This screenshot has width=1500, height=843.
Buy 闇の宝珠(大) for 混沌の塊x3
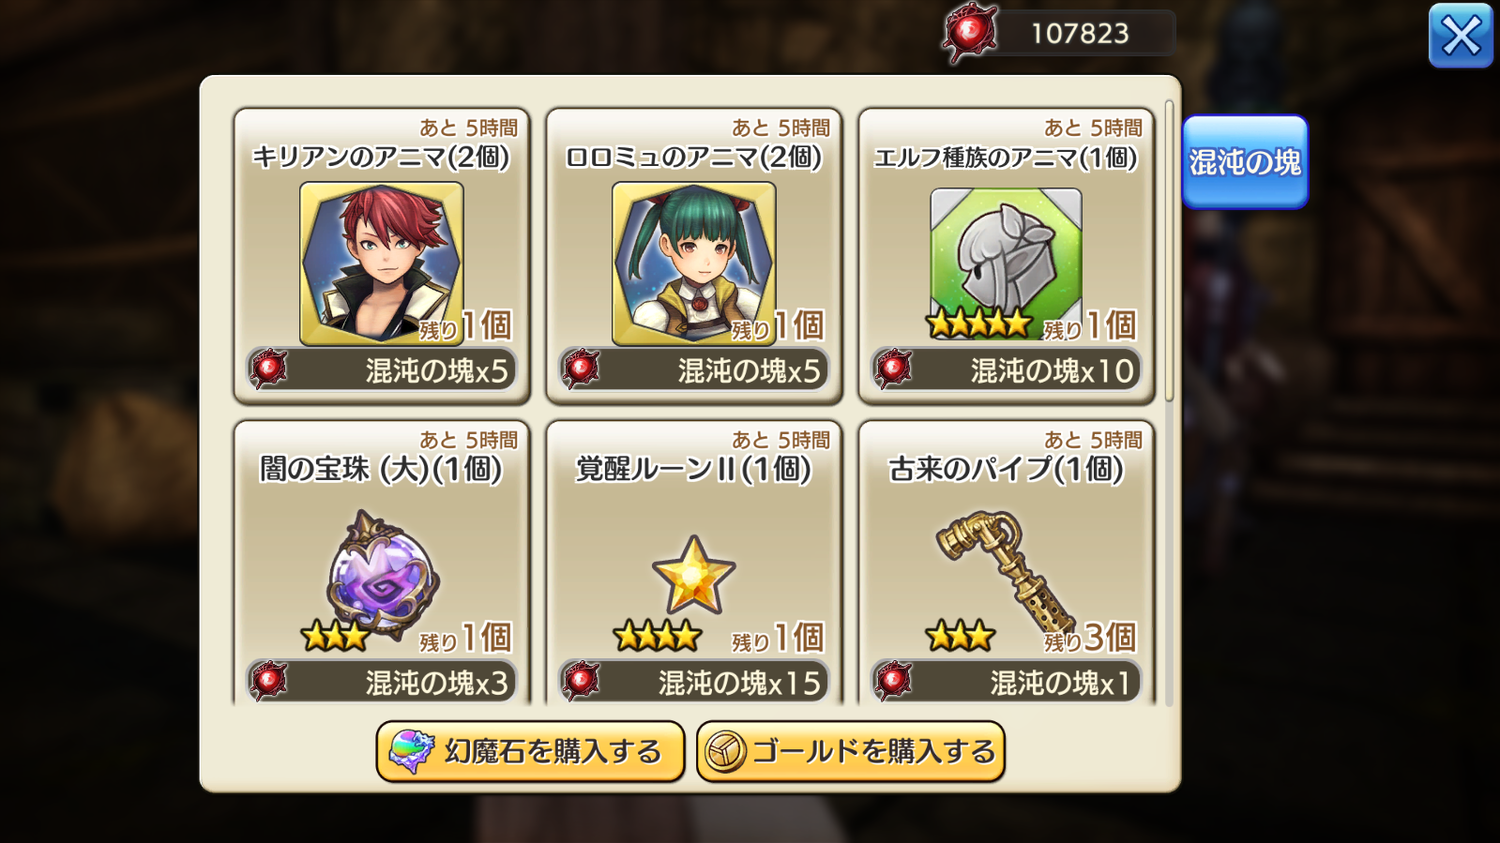click(381, 682)
